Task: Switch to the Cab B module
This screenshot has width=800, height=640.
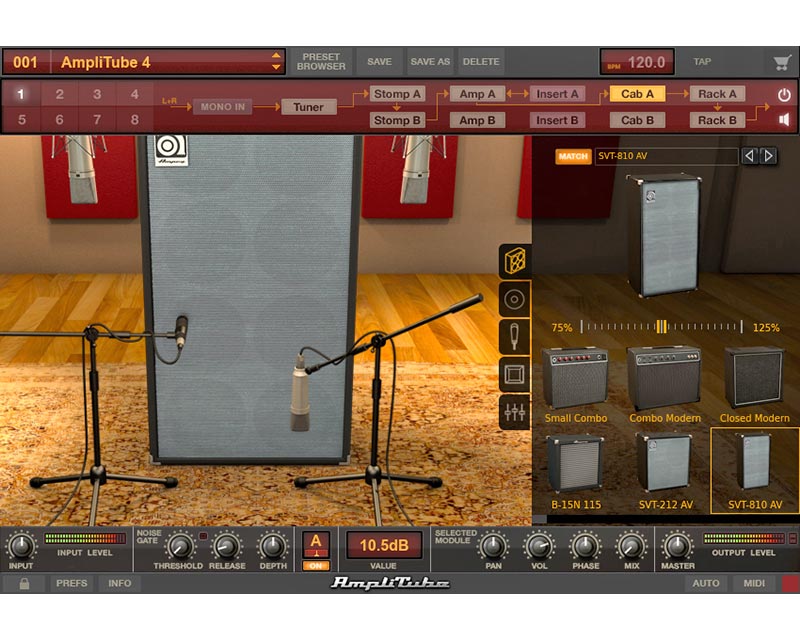Action: coord(637,120)
